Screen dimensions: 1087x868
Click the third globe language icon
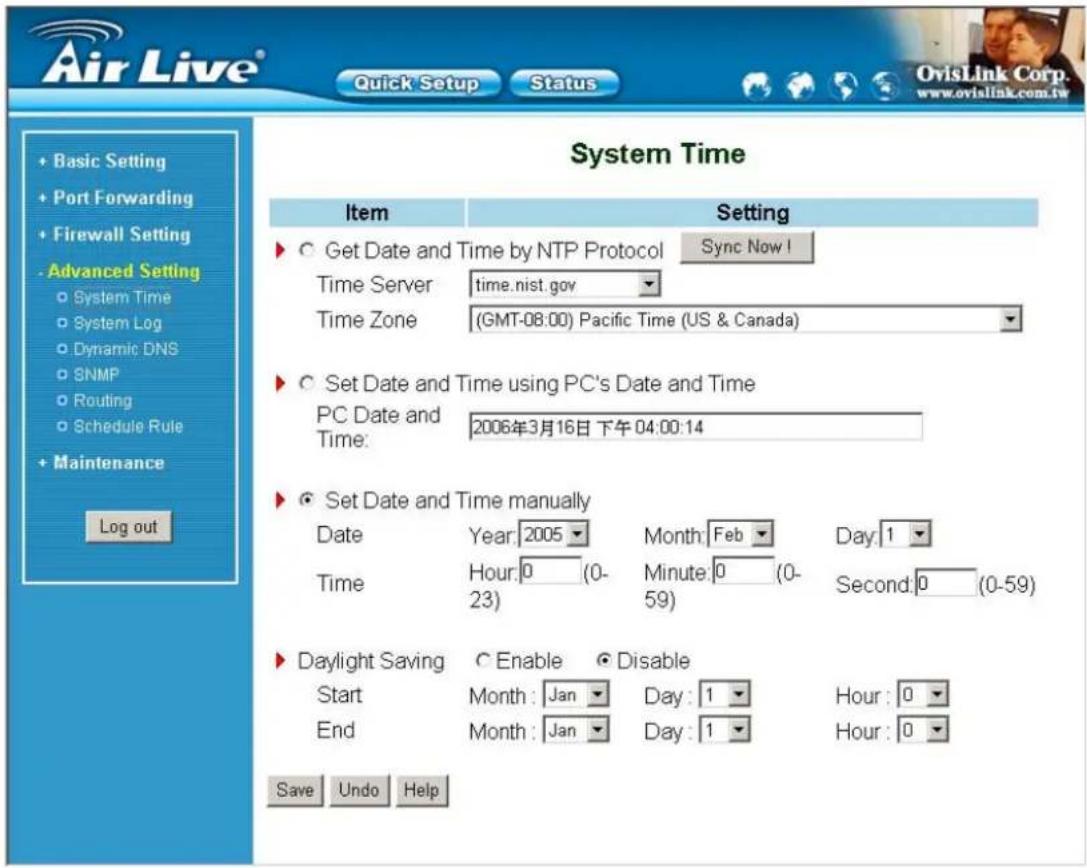844,86
